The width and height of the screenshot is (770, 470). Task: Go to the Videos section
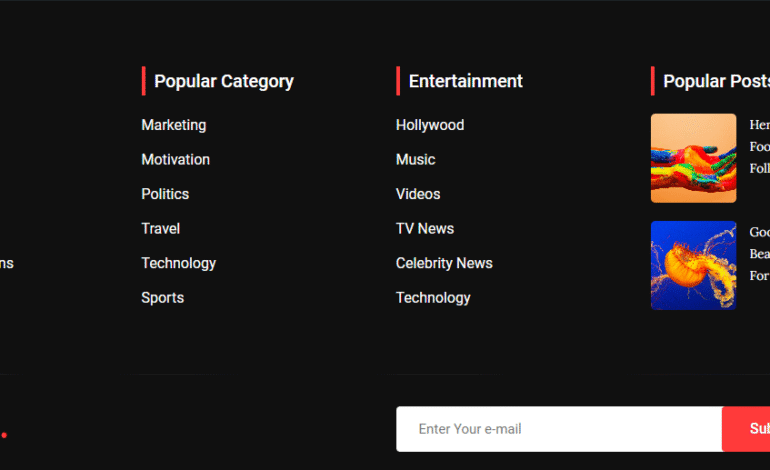[418, 194]
